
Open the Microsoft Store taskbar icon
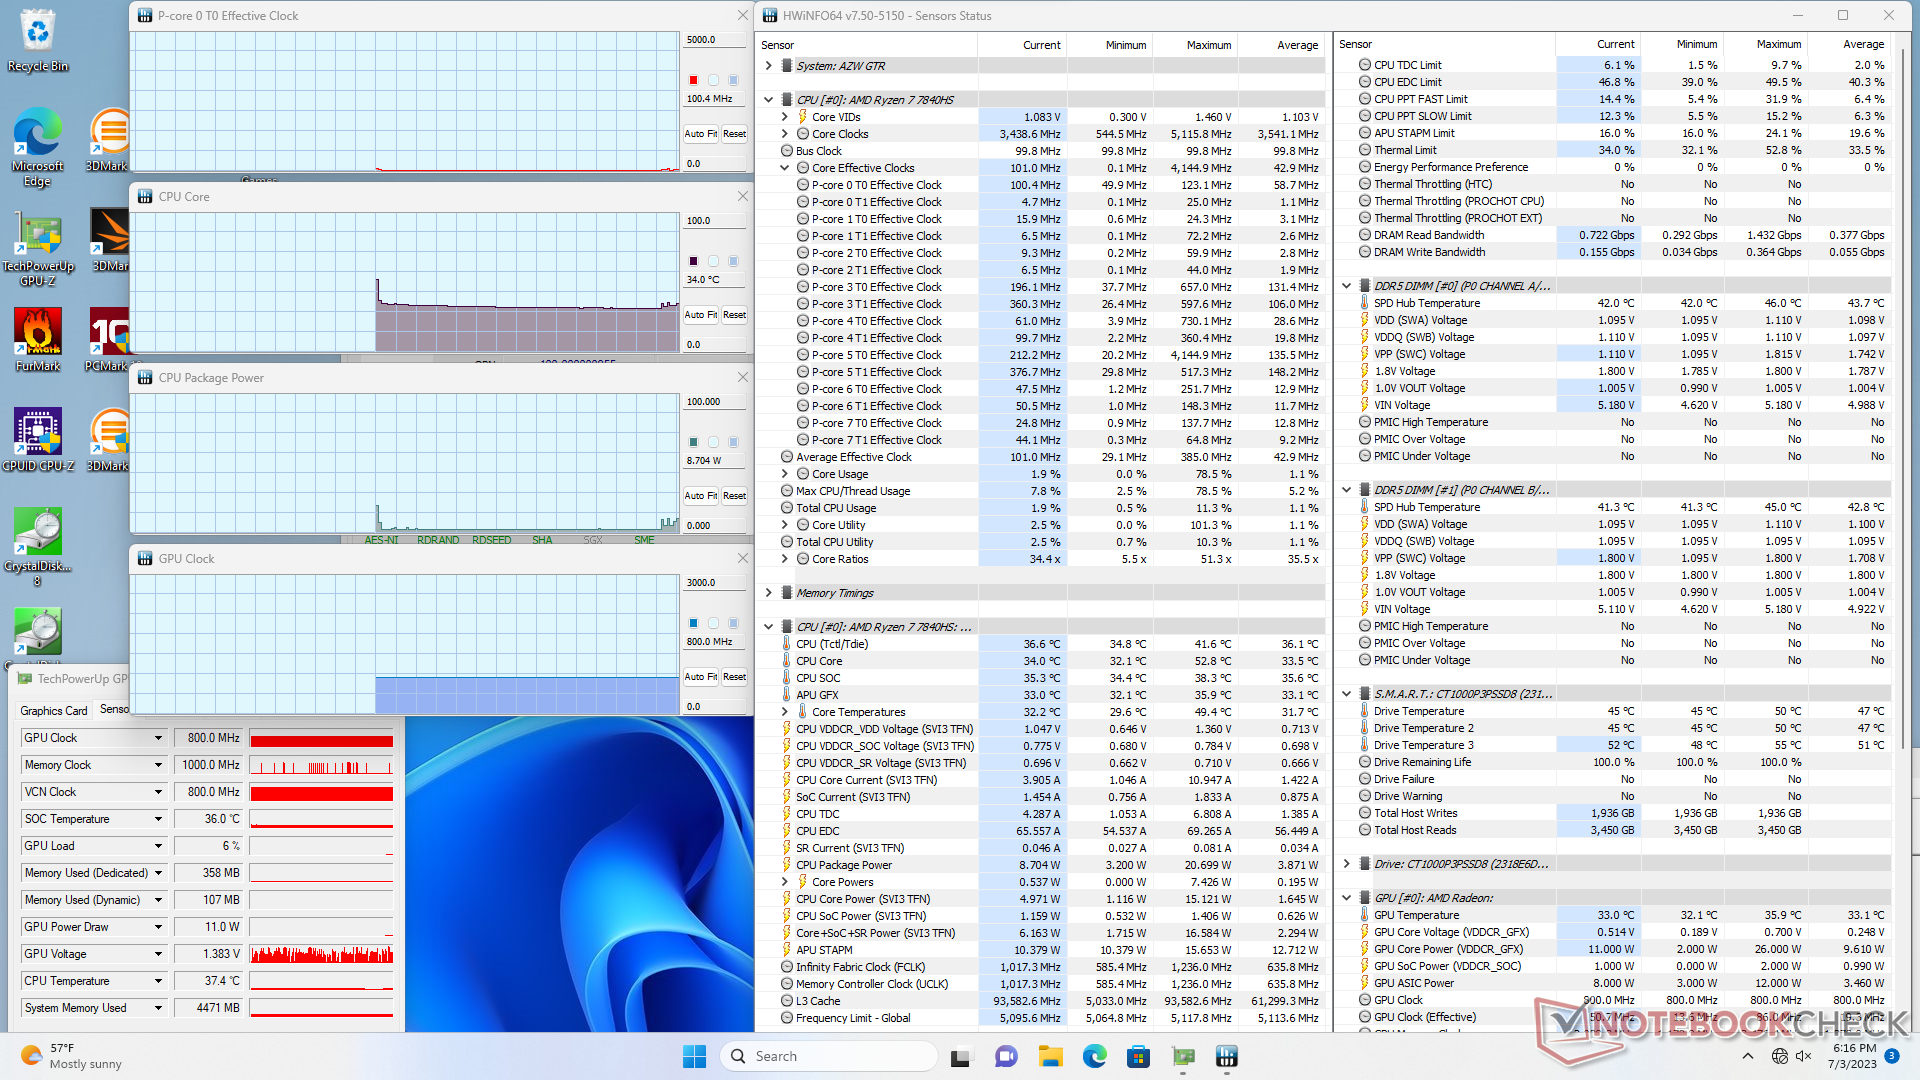point(1138,1056)
